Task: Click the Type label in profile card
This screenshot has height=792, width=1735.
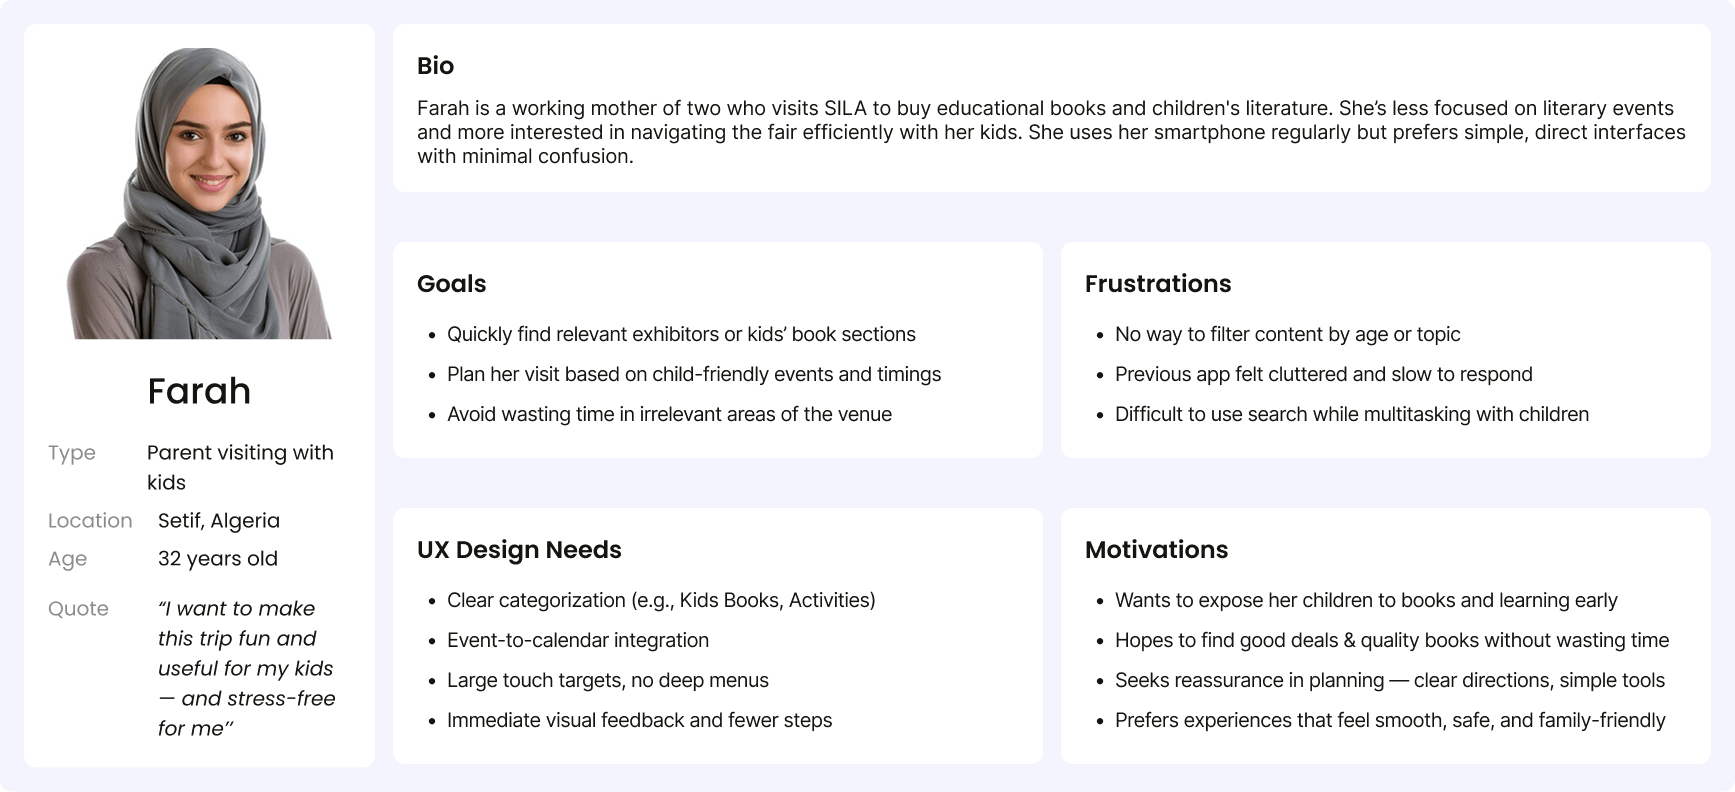Action: (72, 453)
